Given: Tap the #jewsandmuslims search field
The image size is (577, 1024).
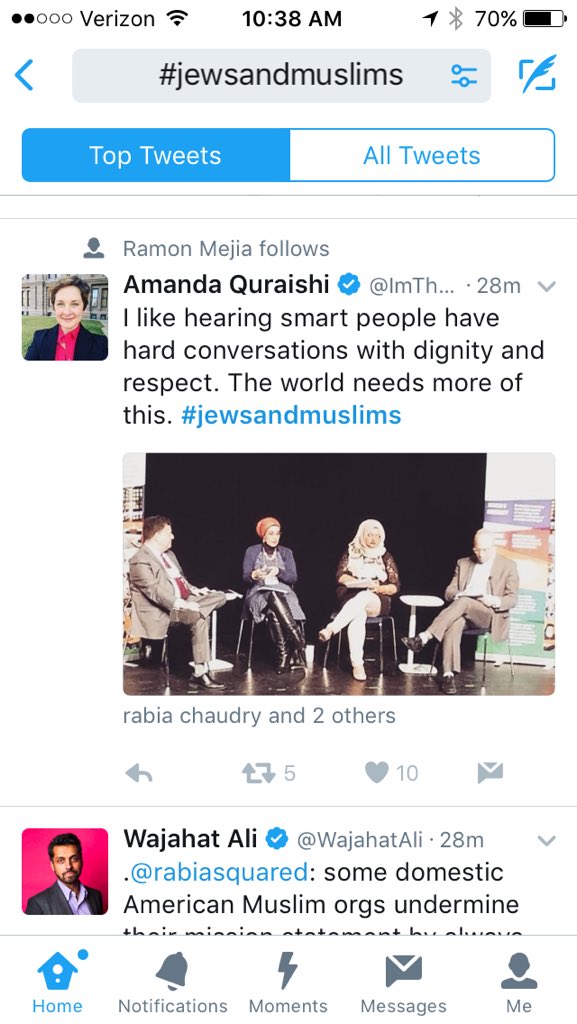Looking at the screenshot, I should (x=281, y=76).
